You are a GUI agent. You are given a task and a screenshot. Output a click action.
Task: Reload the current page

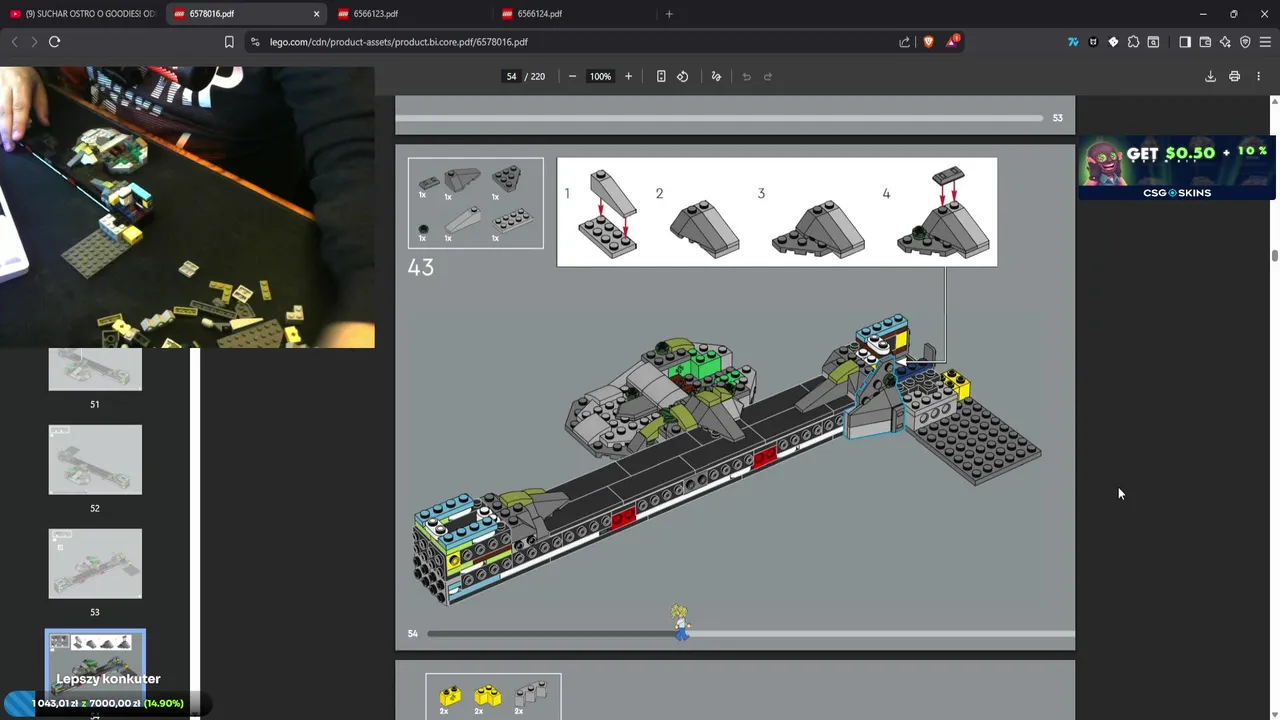tap(54, 42)
